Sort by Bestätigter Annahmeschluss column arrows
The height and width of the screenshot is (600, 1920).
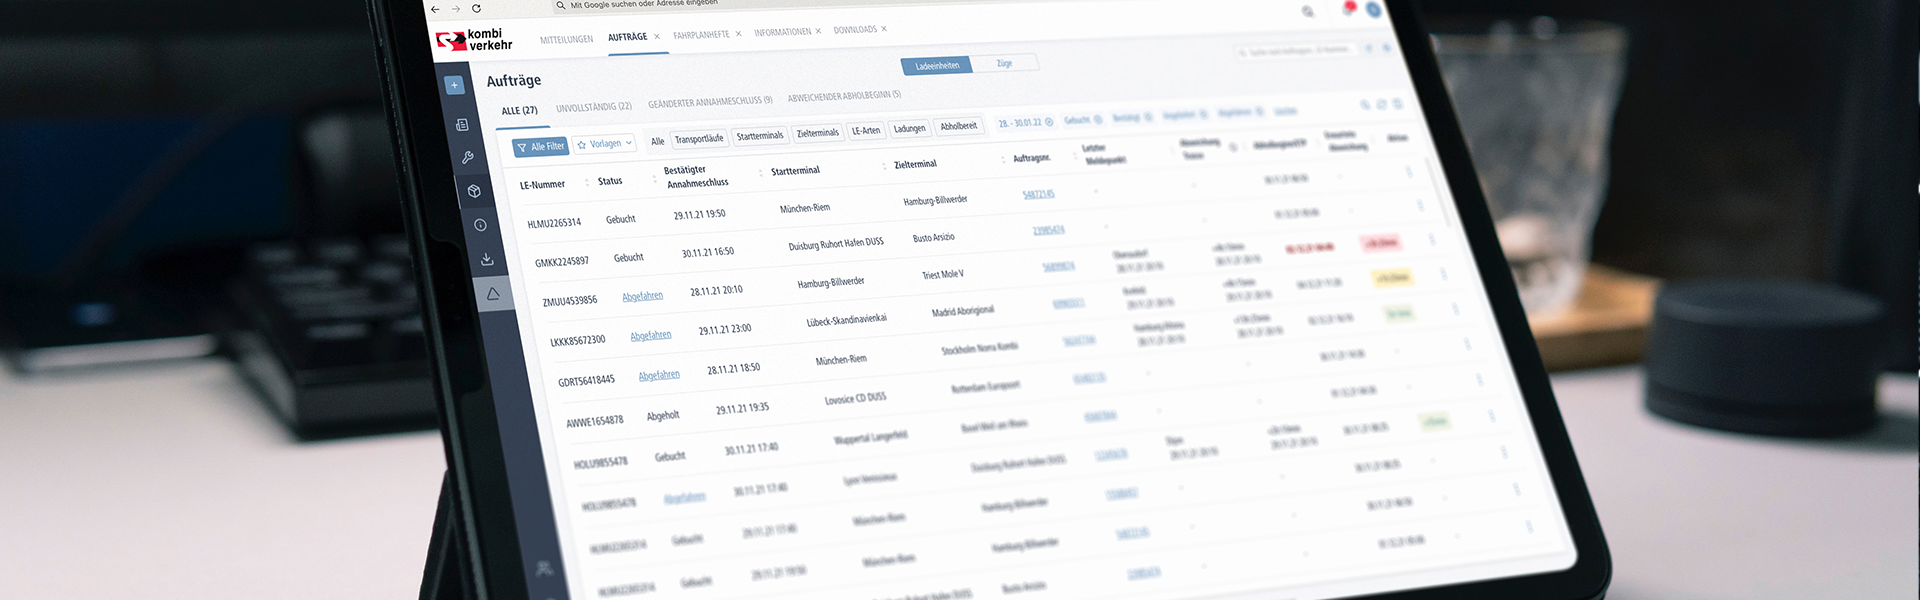point(761,173)
